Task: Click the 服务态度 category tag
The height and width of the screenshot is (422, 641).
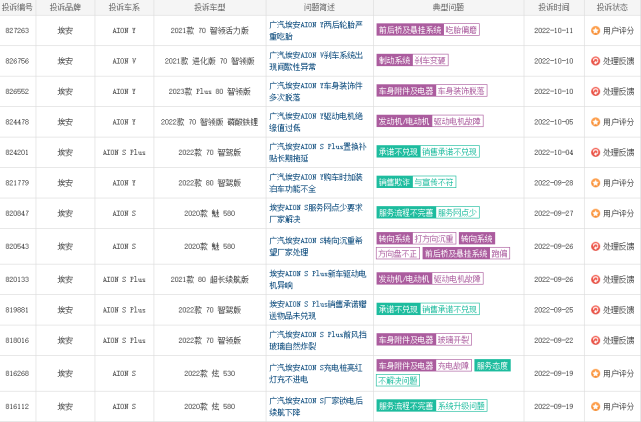Action: (493, 366)
